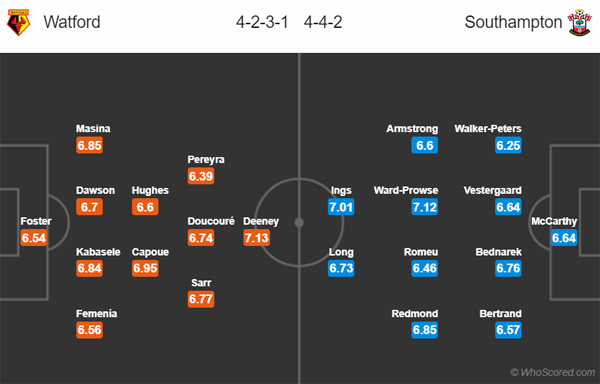This screenshot has width=600, height=384.
Task: Select Redmond's 6.85 rating badge
Action: pyautogui.click(x=424, y=330)
